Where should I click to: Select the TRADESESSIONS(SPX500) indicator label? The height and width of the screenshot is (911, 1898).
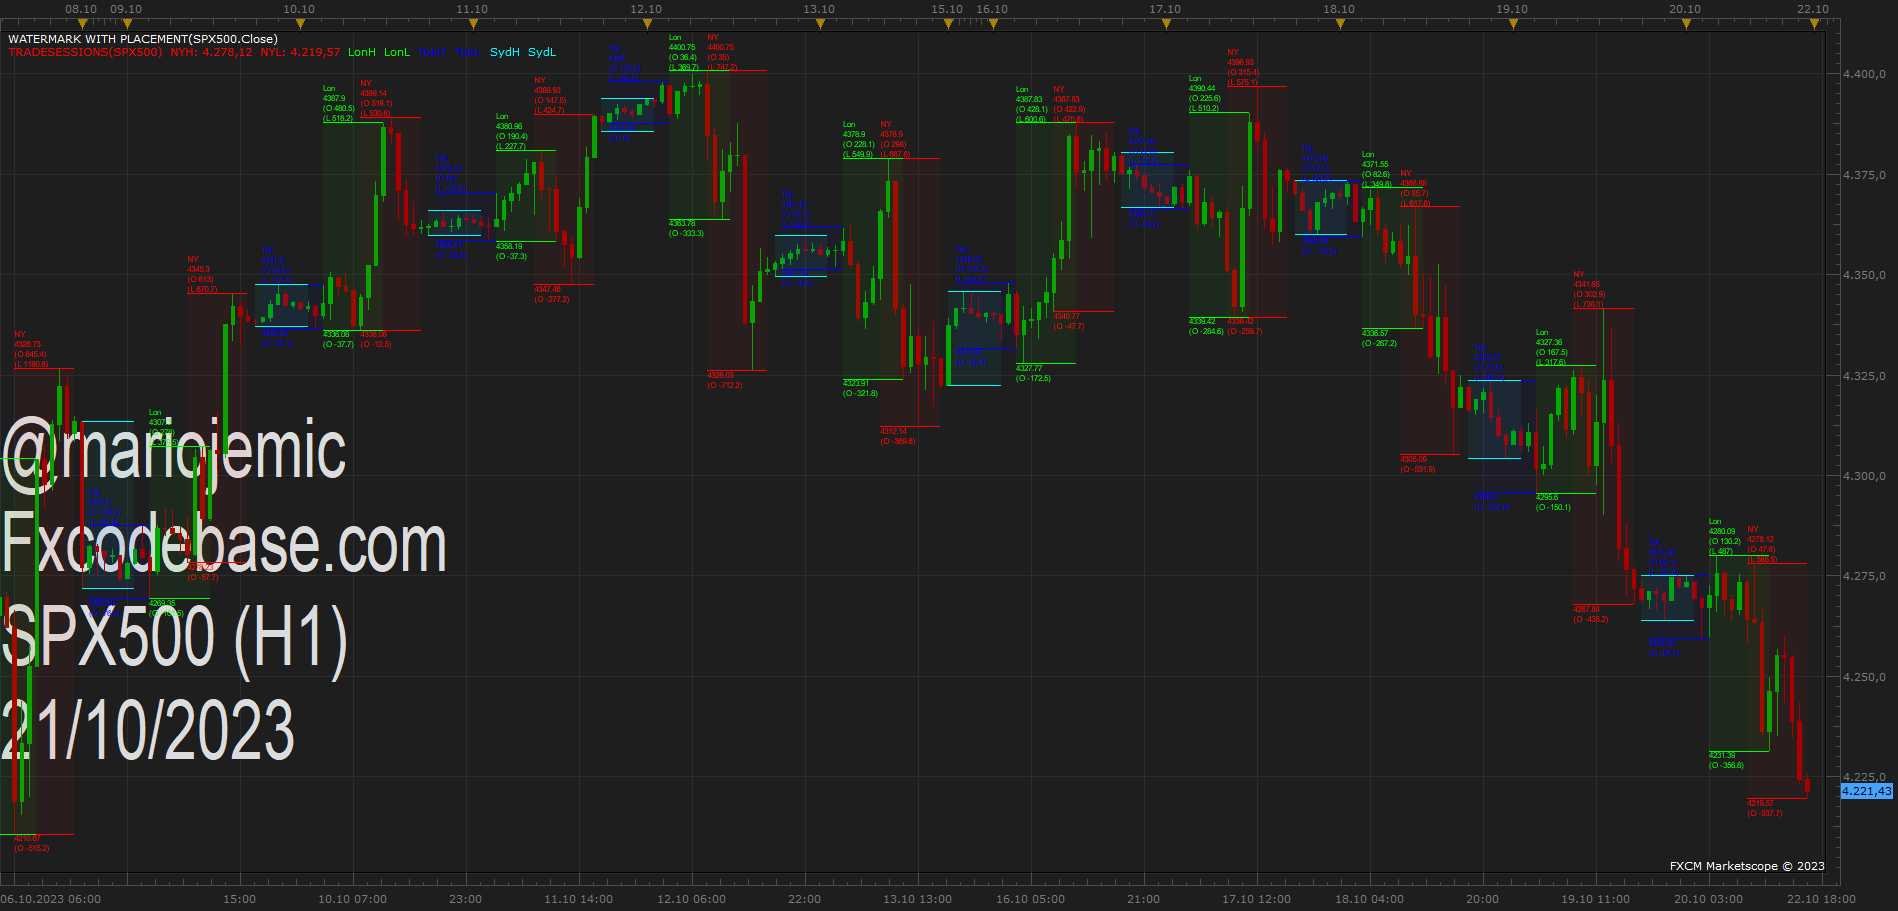click(x=85, y=52)
